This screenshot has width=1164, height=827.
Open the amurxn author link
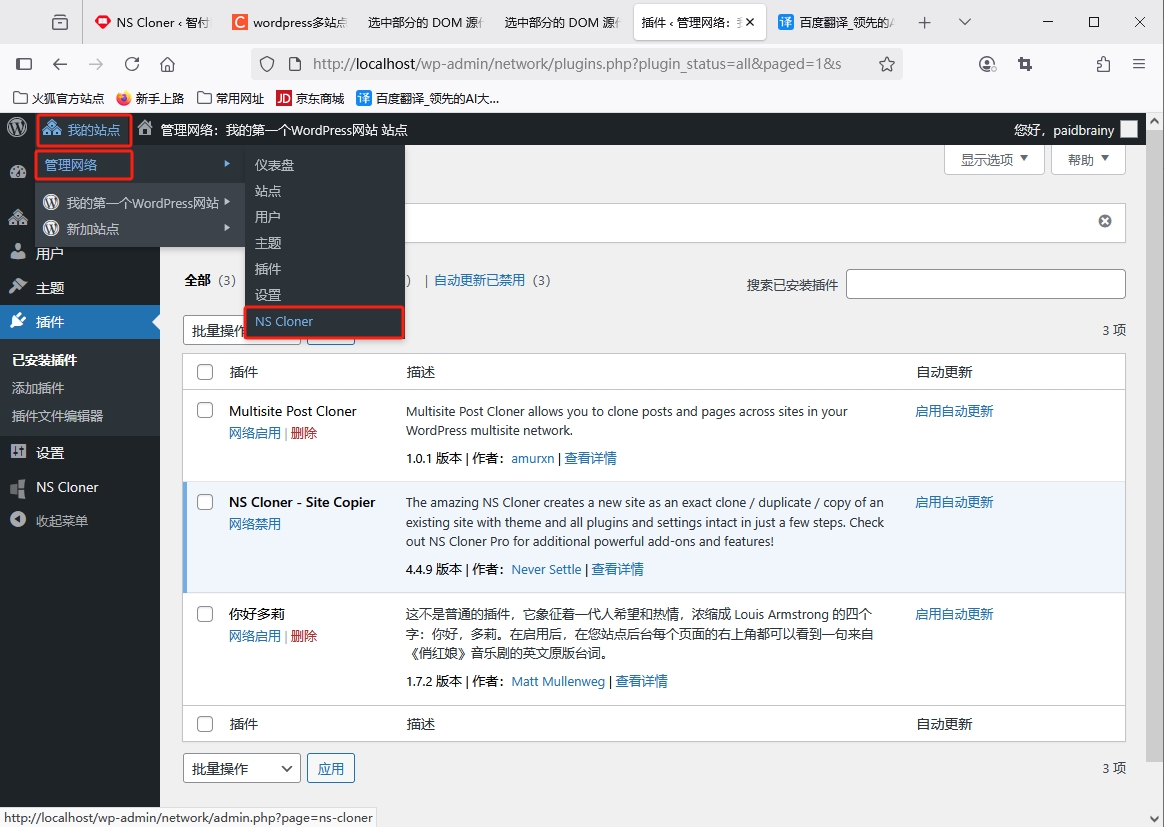pyautogui.click(x=532, y=458)
